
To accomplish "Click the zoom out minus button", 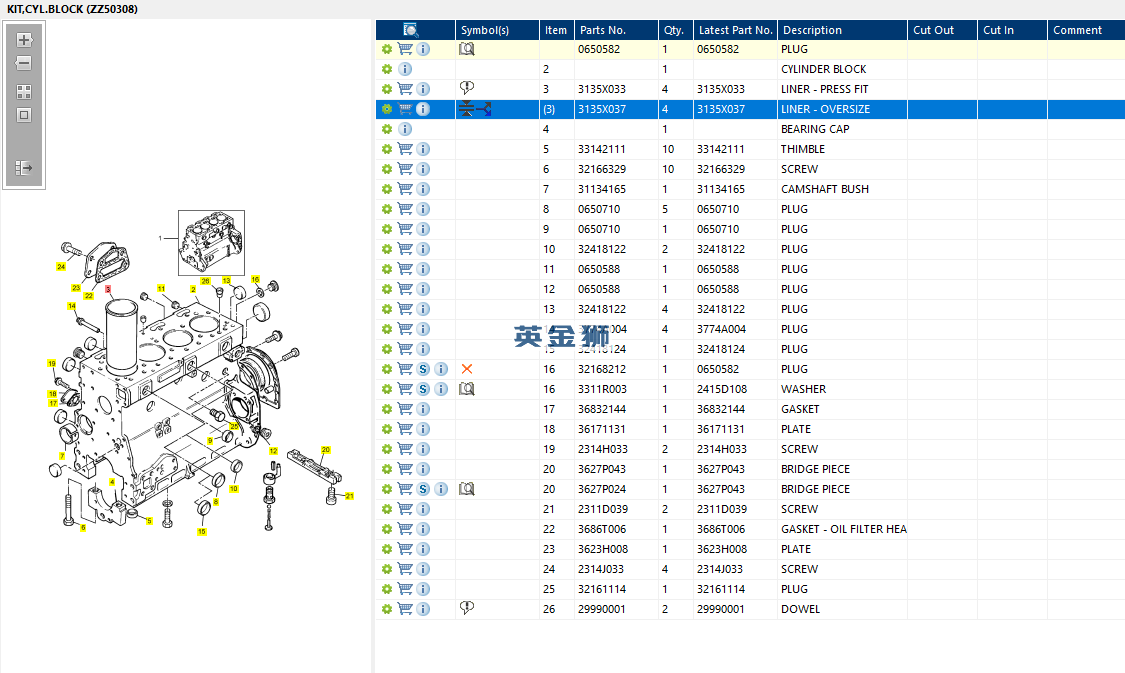I will [x=25, y=63].
